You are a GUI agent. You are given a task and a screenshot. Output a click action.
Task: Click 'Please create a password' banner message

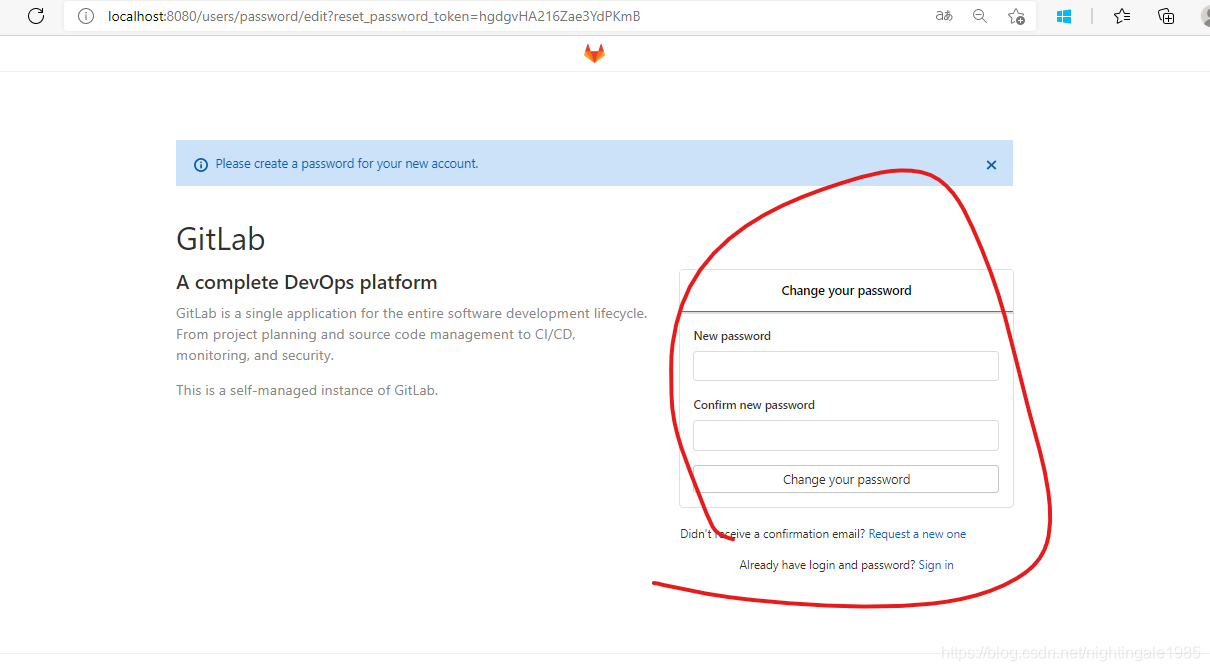pyautogui.click(x=347, y=164)
